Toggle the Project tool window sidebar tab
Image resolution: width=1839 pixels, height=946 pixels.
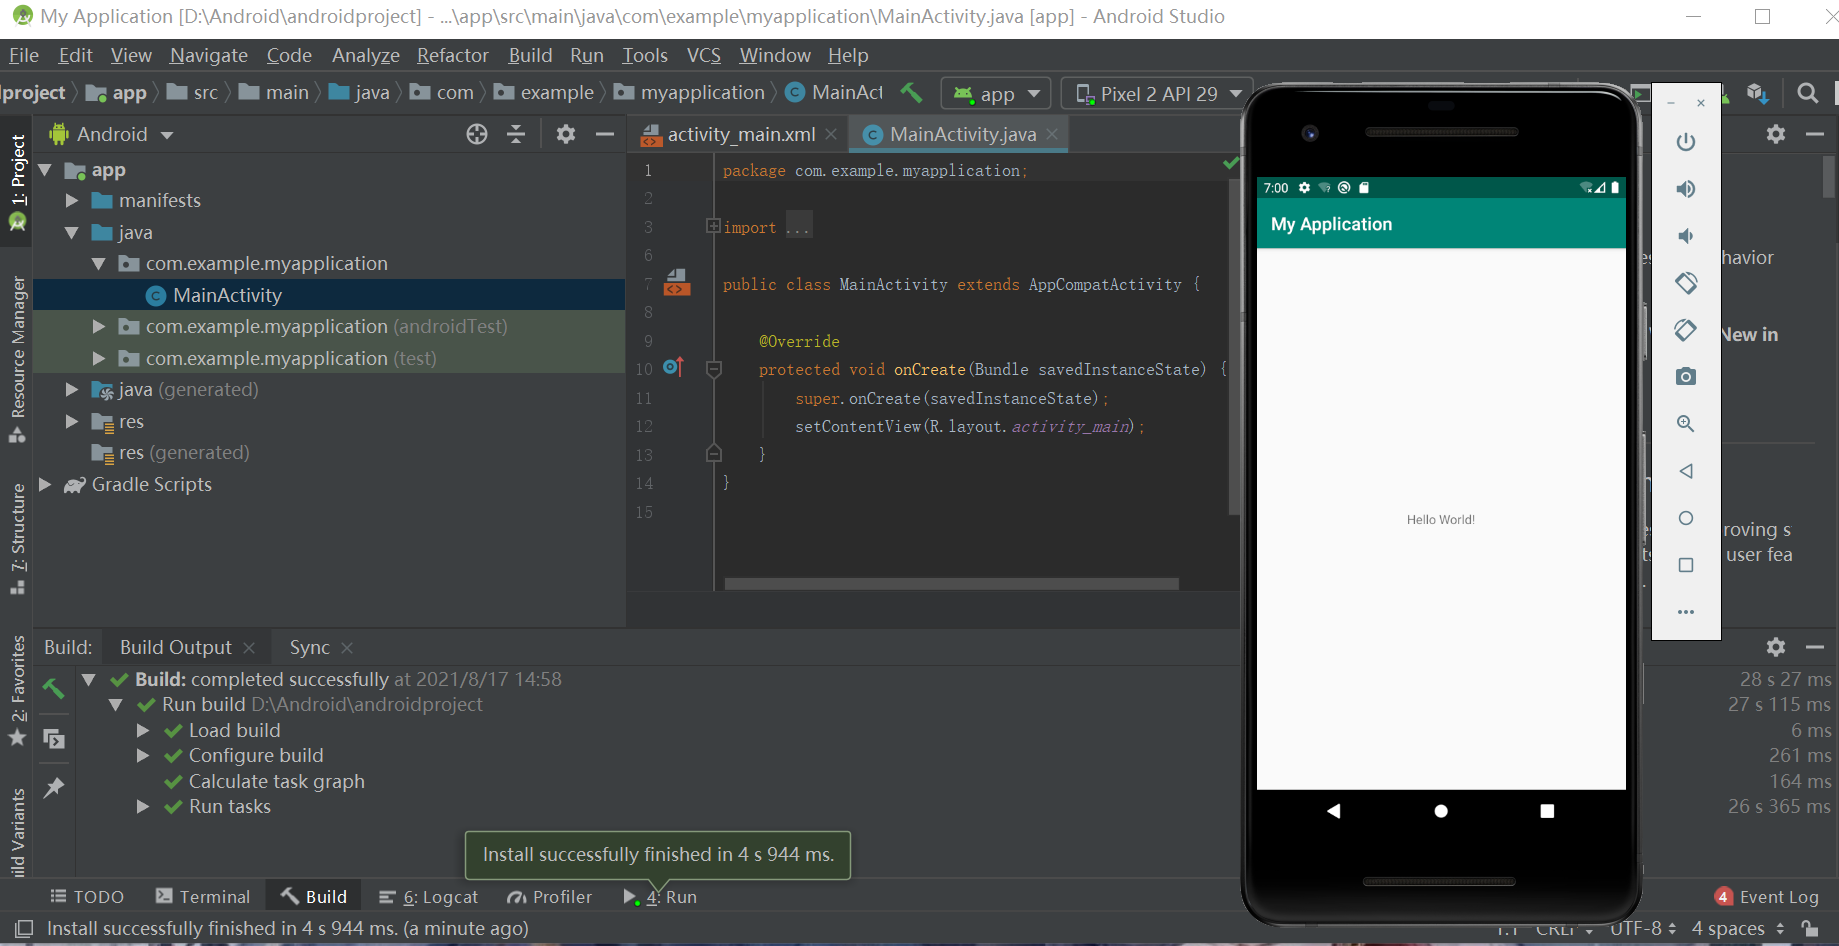tap(18, 170)
